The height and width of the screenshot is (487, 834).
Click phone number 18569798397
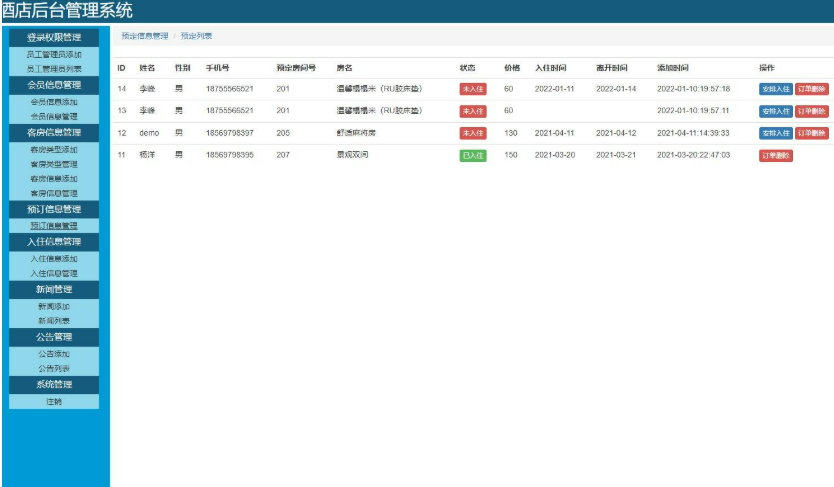pos(230,133)
